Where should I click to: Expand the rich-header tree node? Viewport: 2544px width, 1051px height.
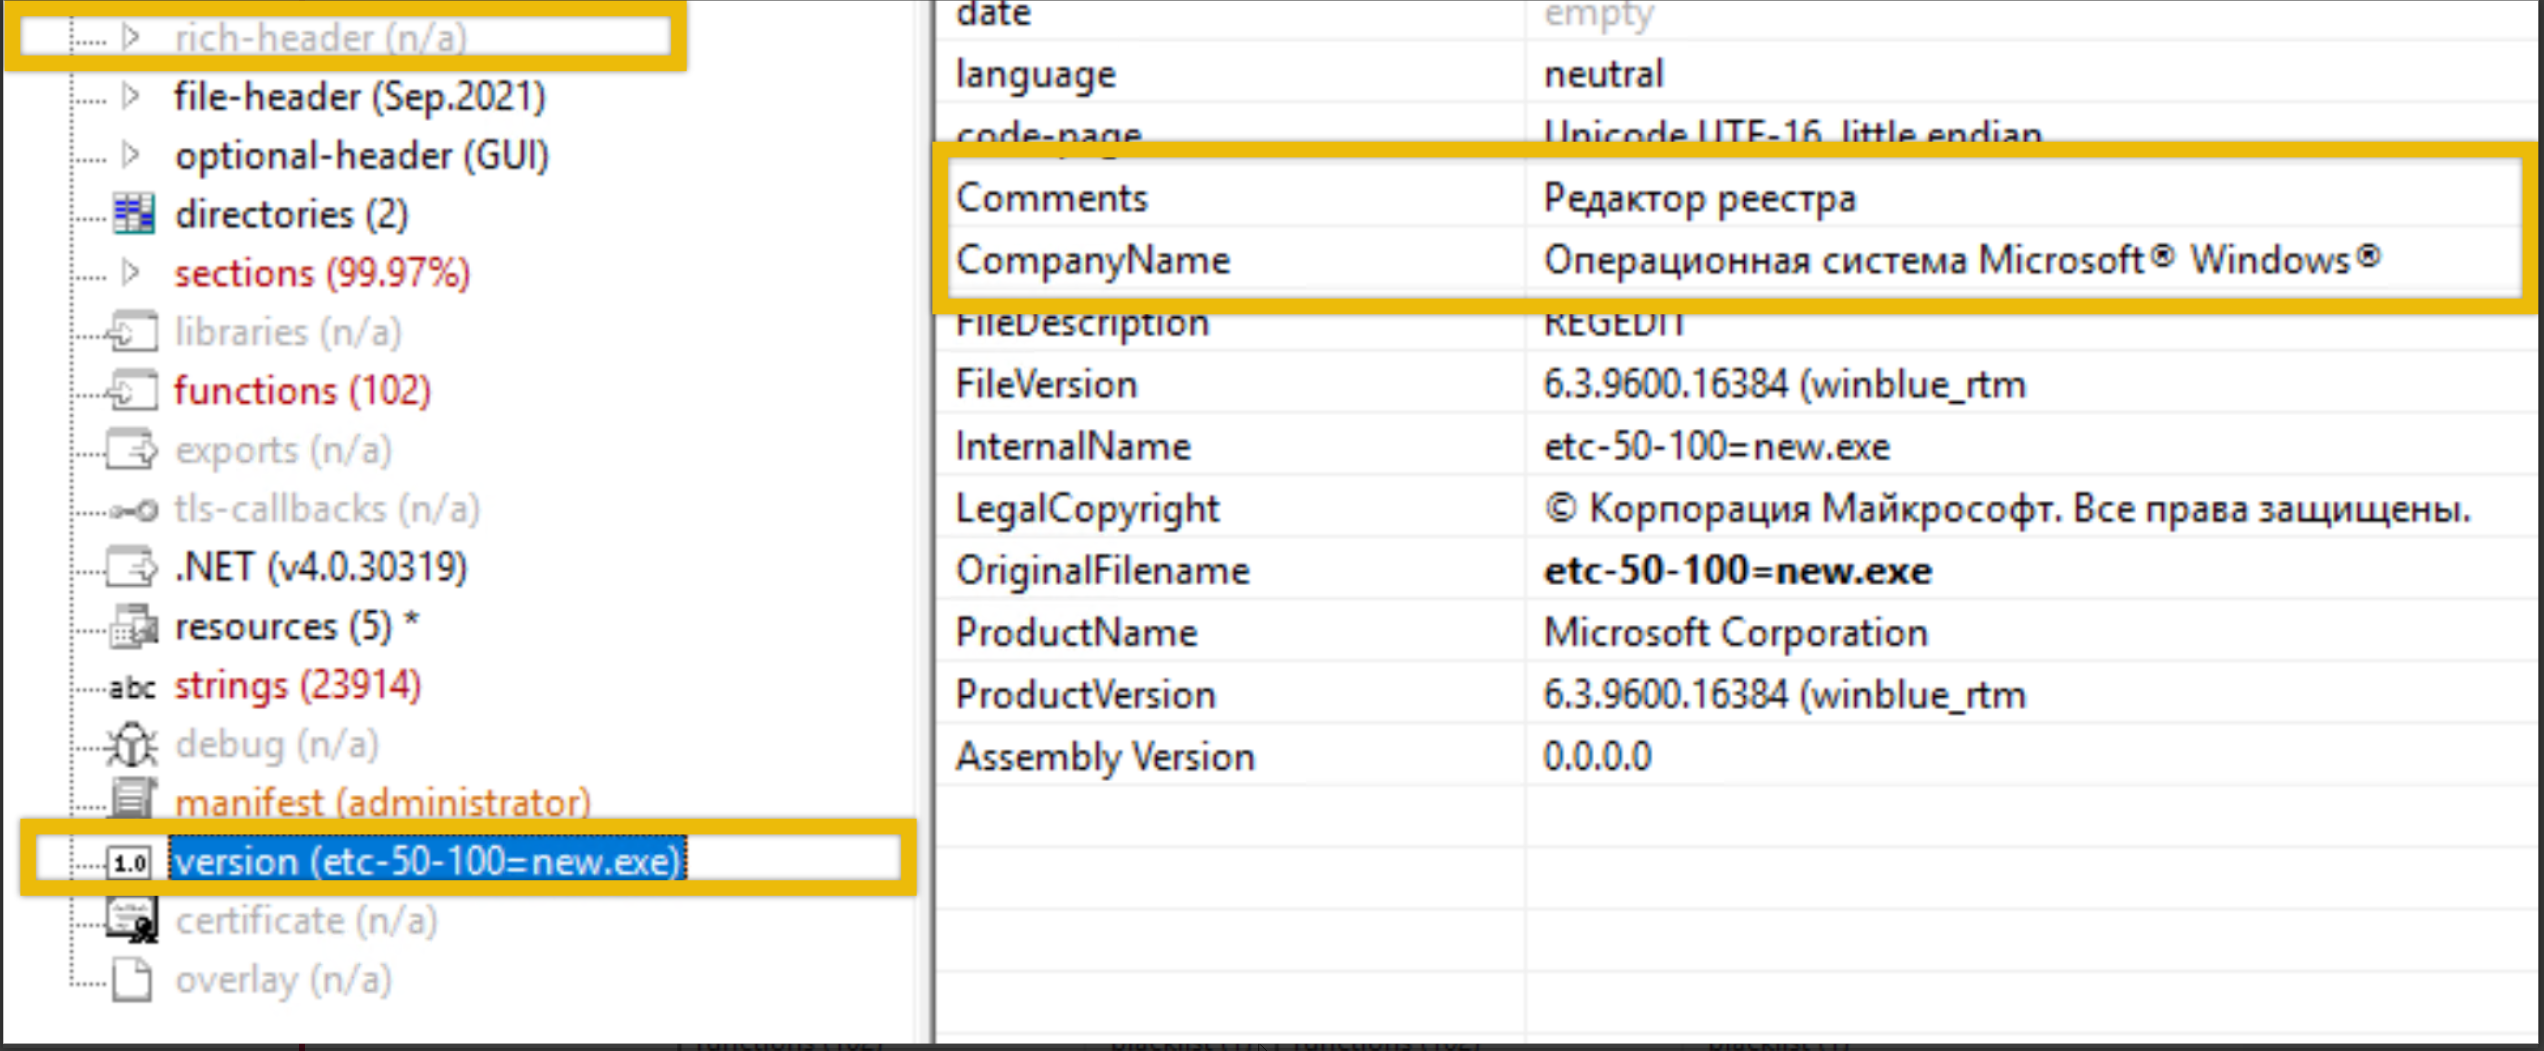(x=130, y=37)
